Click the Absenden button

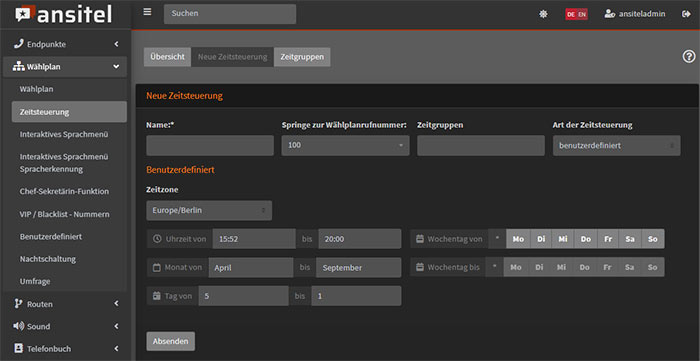171,341
